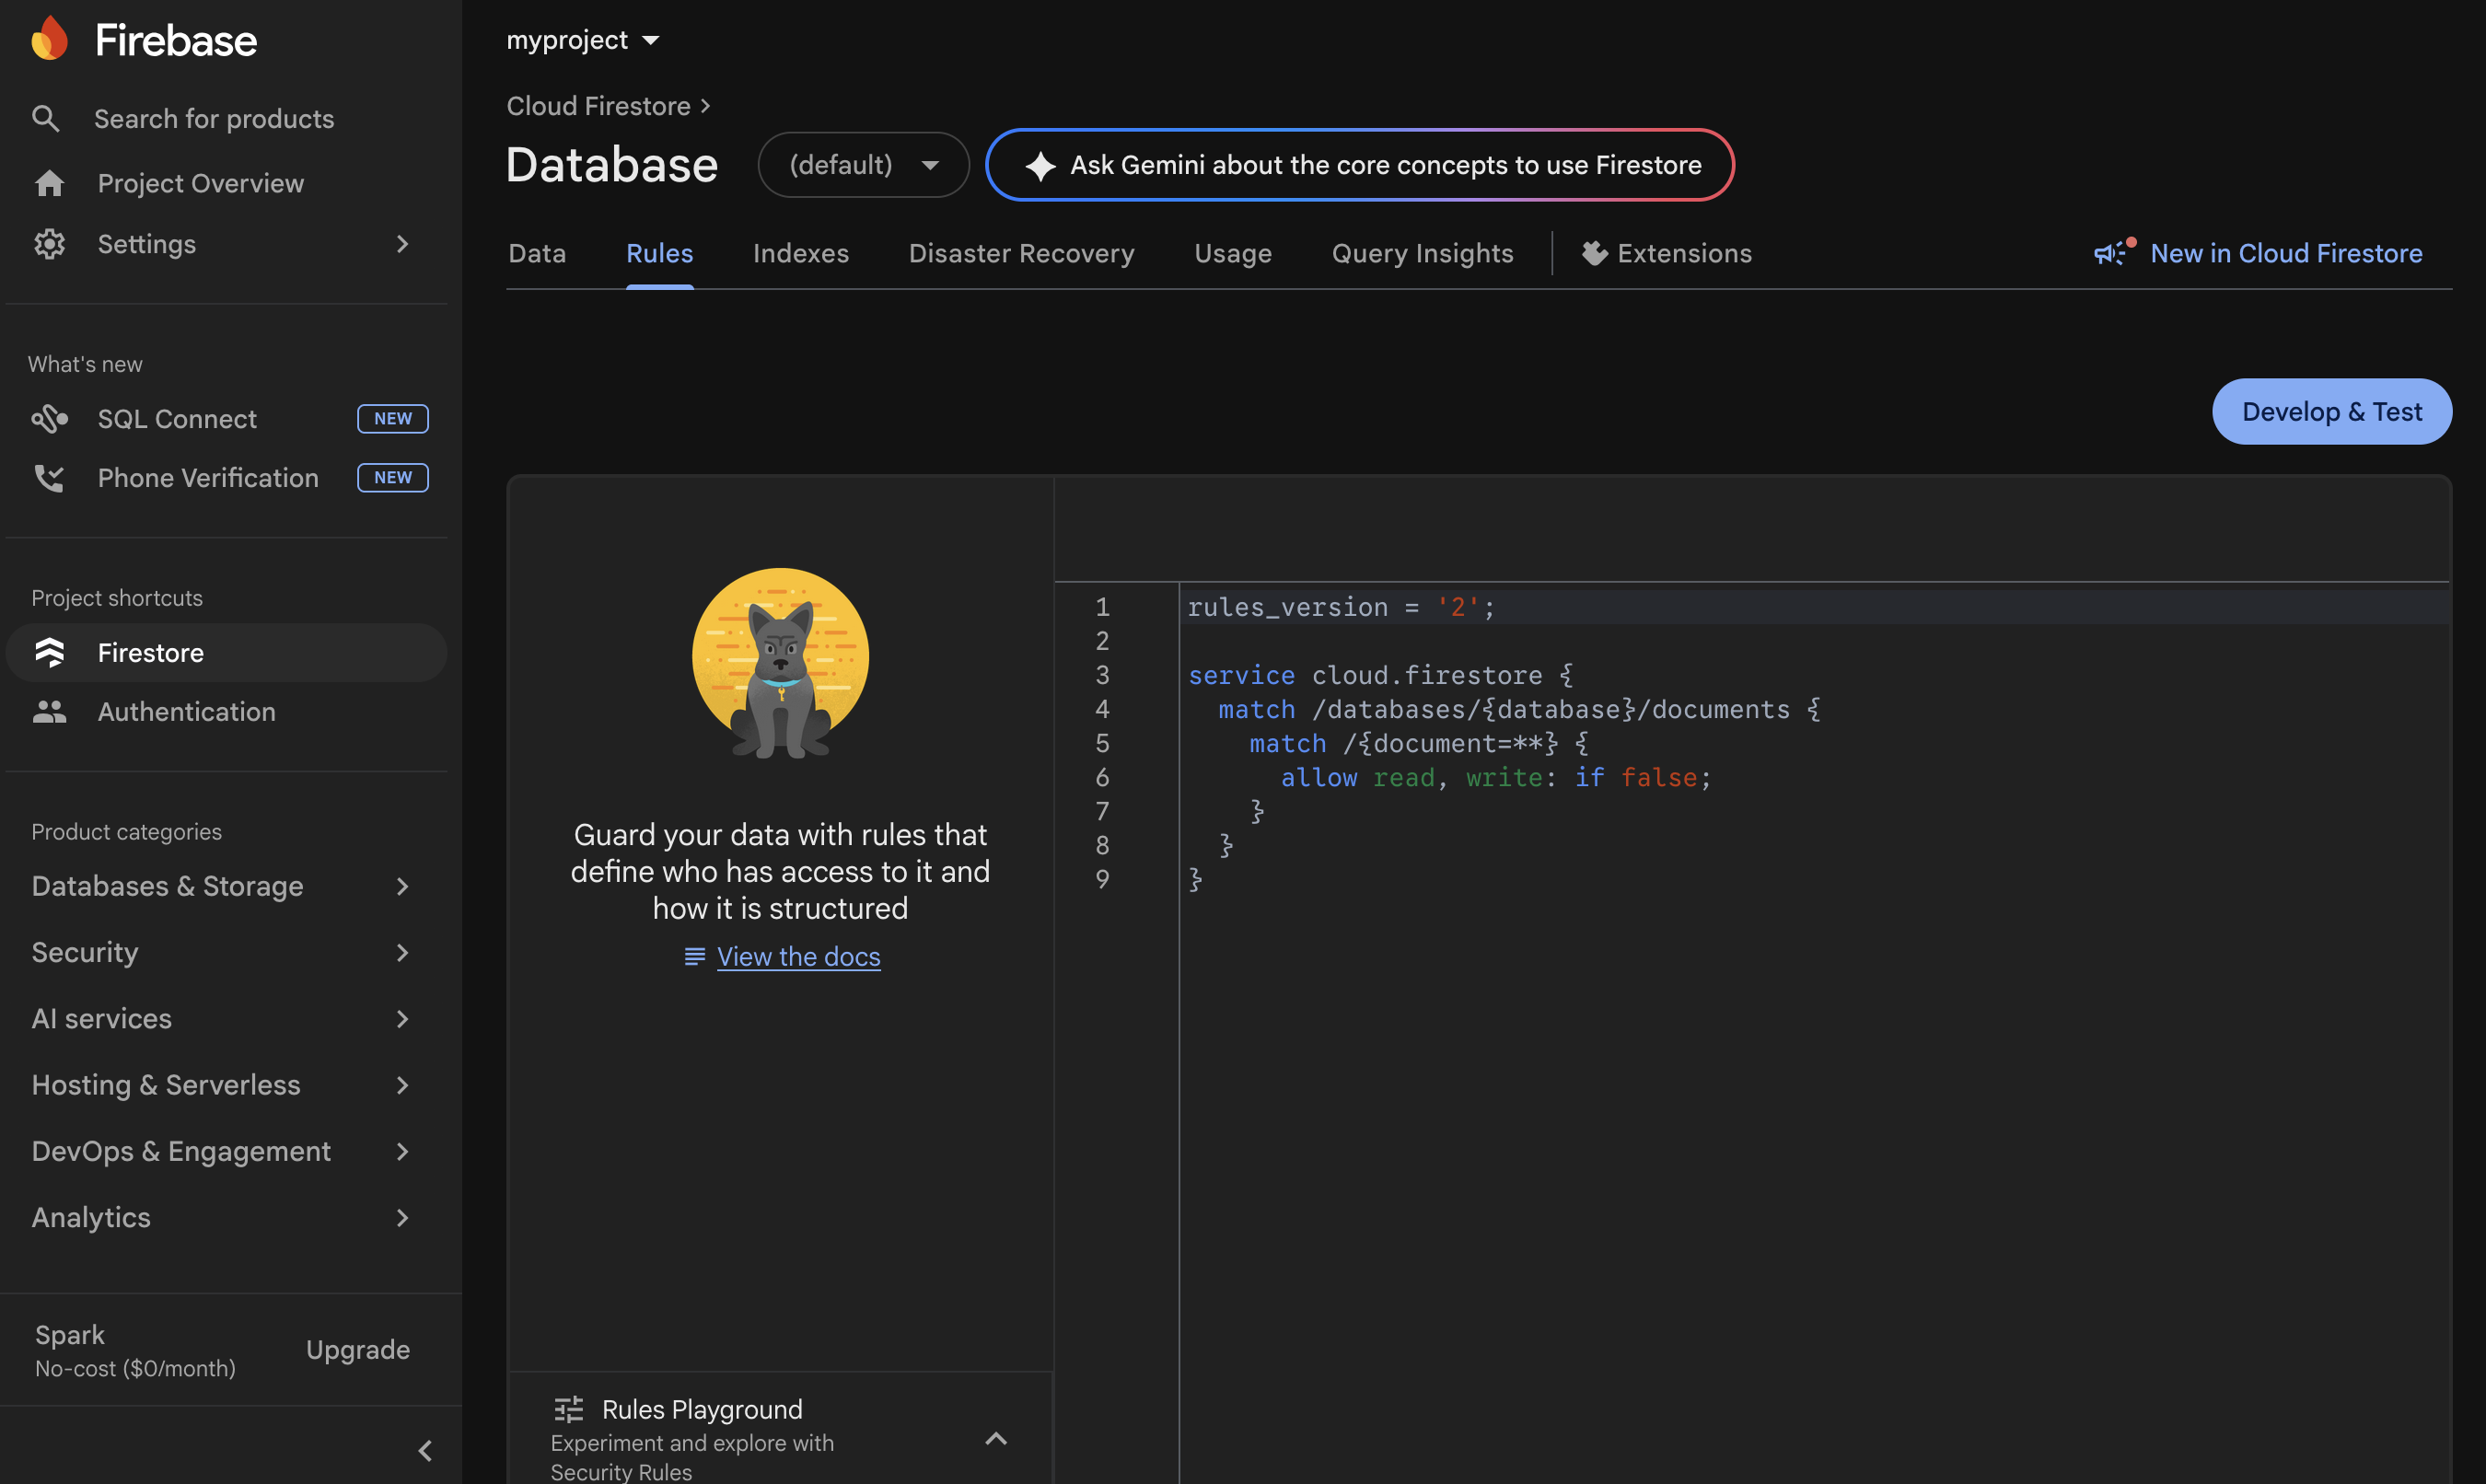Click Ask Gemini about core concepts button

click(x=1359, y=165)
